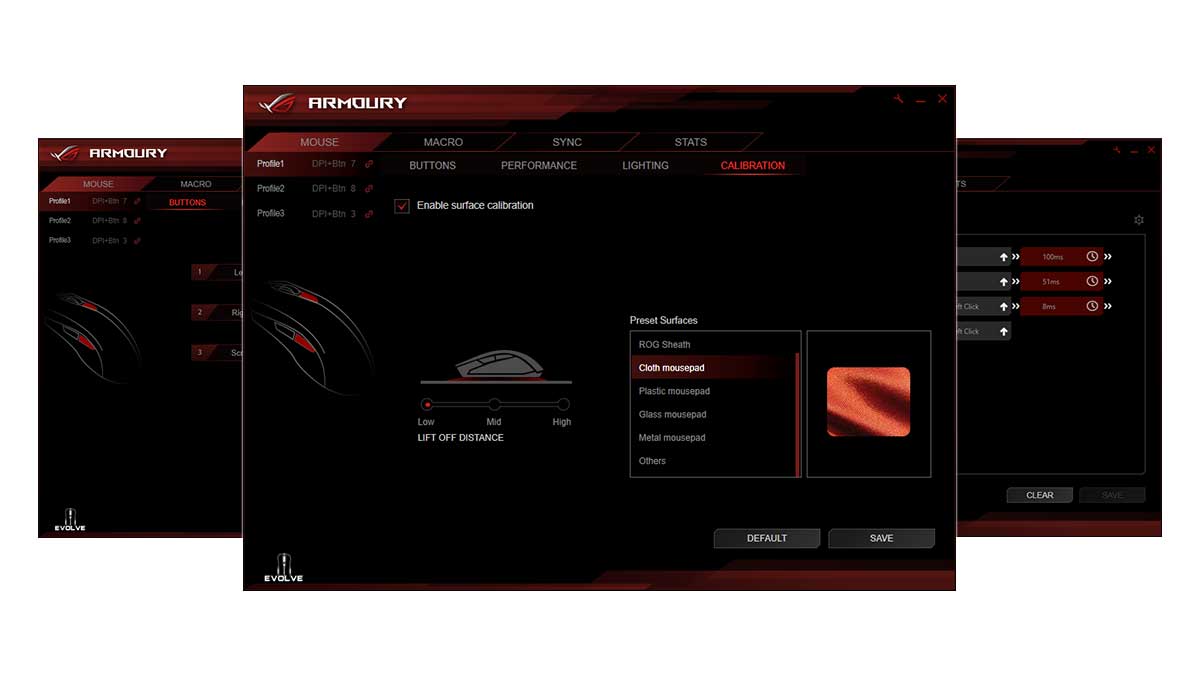The image size is (1200, 676).
Task: Click Profile2 link icon in left window
Action: click(137, 220)
